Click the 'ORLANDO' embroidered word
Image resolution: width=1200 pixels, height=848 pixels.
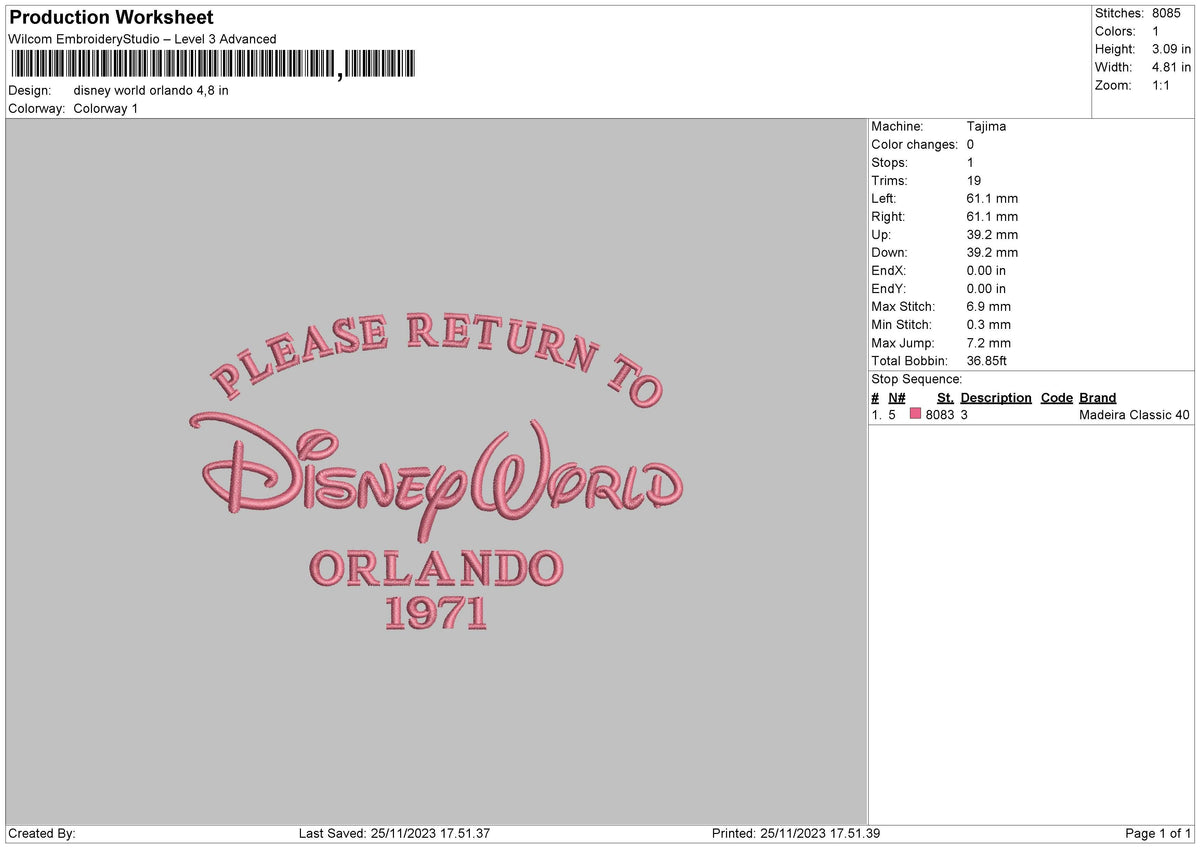436,568
